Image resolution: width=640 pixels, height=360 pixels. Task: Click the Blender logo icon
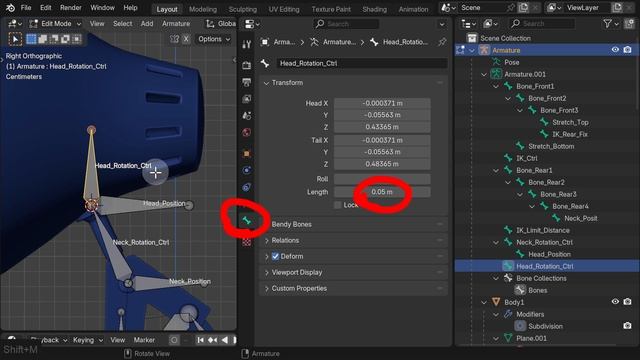pyautogui.click(x=10, y=8)
